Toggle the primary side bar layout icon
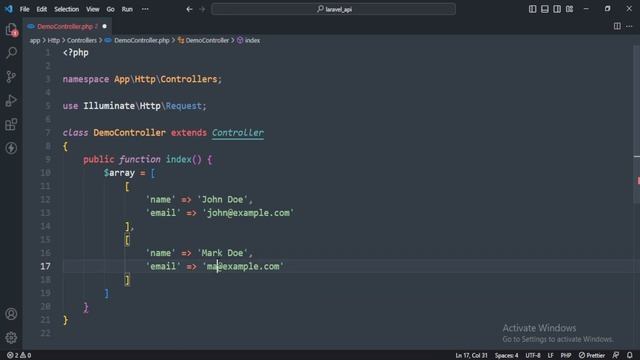Image resolution: width=640 pixels, height=360 pixels. (x=532, y=9)
